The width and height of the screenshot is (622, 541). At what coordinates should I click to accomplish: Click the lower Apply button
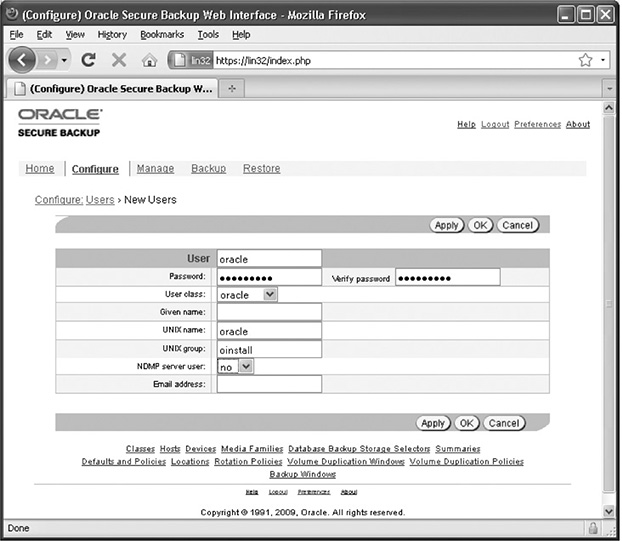(433, 423)
